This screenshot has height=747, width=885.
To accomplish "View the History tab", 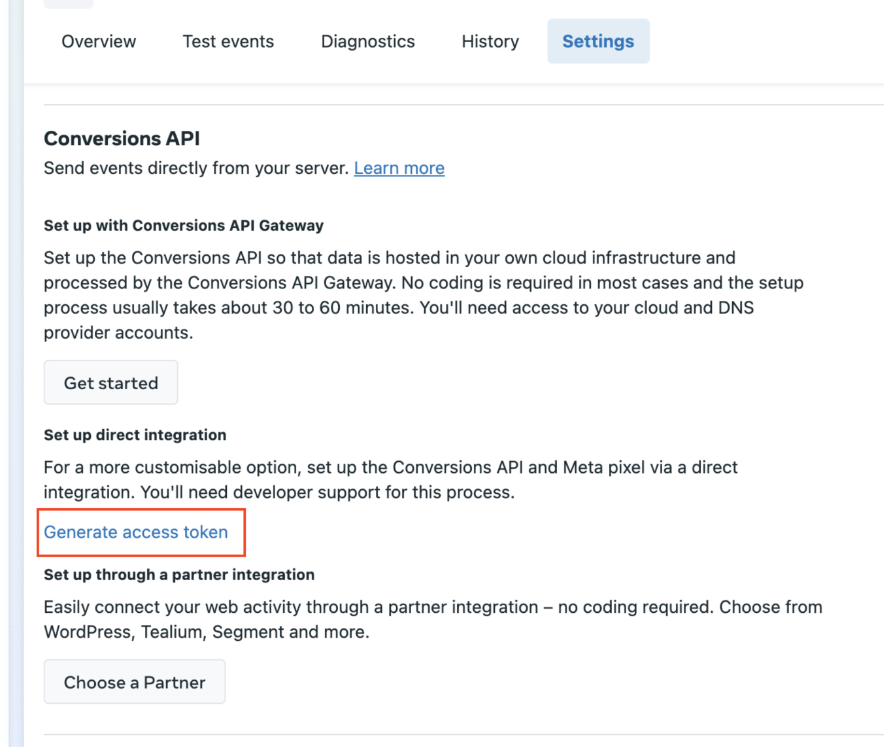I will click(x=490, y=41).
